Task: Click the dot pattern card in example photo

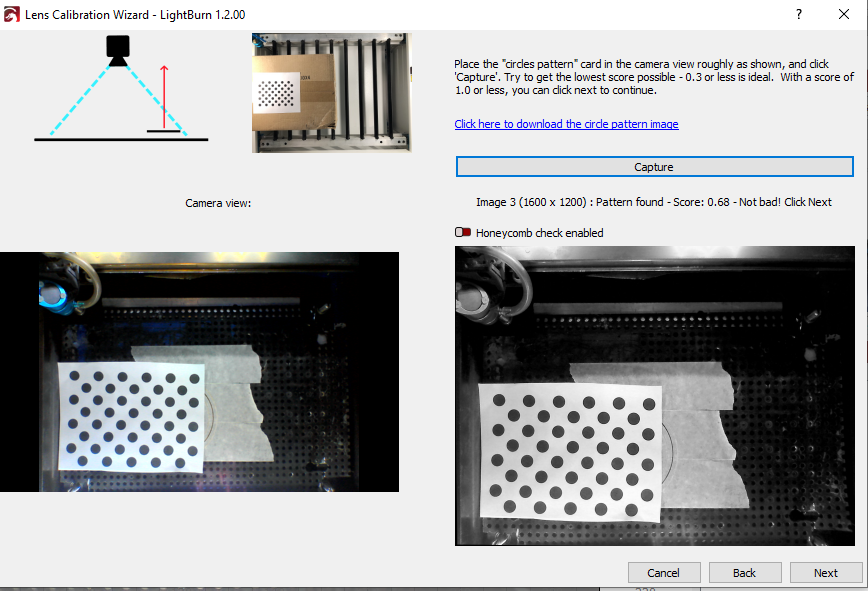Action: pyautogui.click(x=276, y=94)
